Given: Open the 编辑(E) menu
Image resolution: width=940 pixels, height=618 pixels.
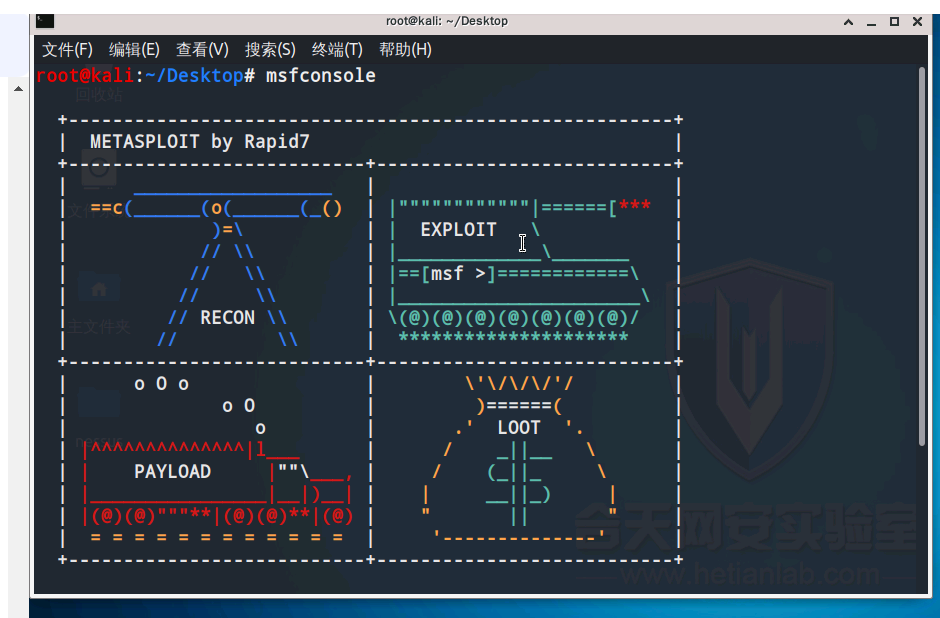Looking at the screenshot, I should click(134, 49).
